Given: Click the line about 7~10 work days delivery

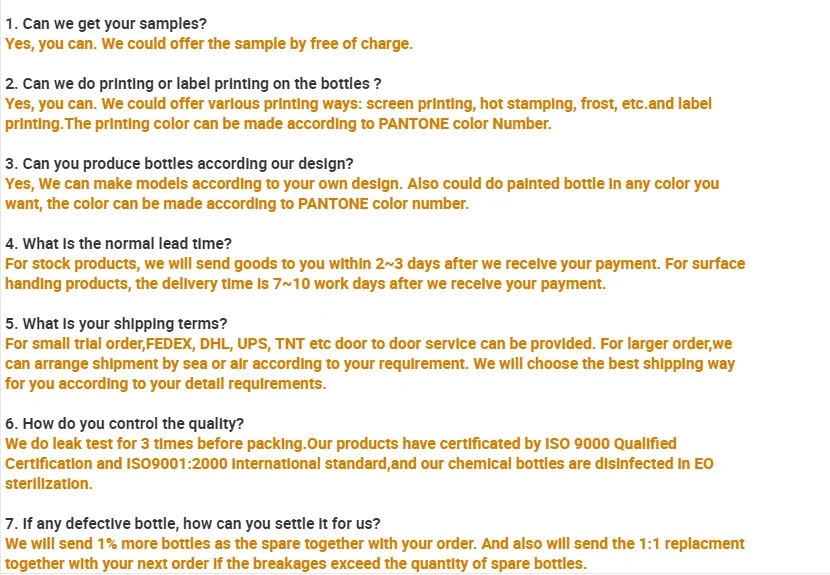Looking at the screenshot, I should pos(305,284).
